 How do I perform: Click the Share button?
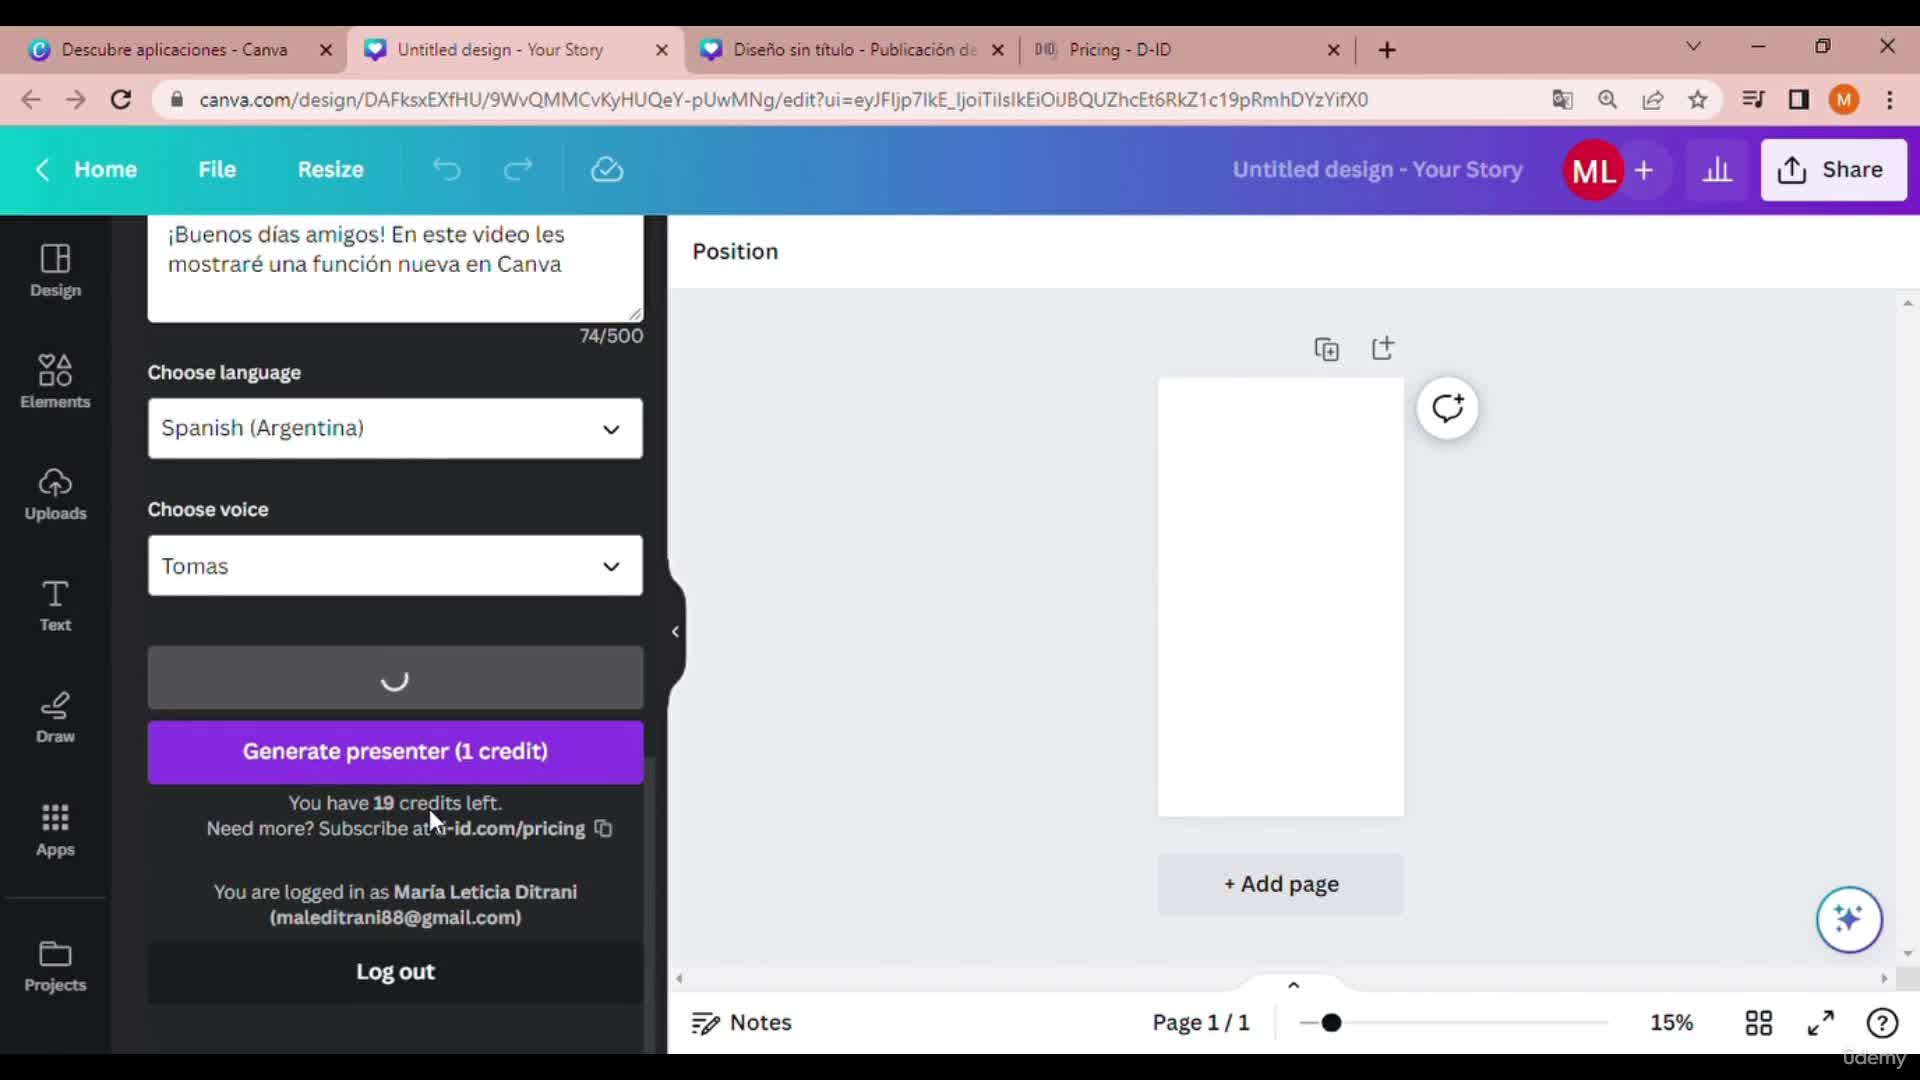[1833, 170]
